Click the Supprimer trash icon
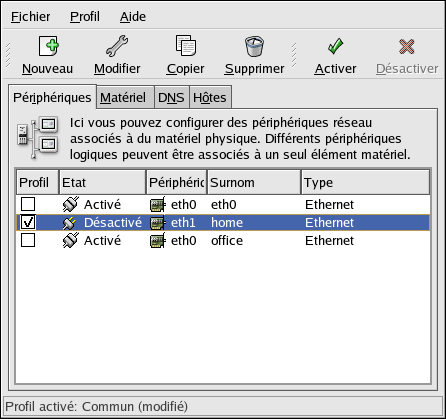The image size is (446, 419). tap(254, 46)
